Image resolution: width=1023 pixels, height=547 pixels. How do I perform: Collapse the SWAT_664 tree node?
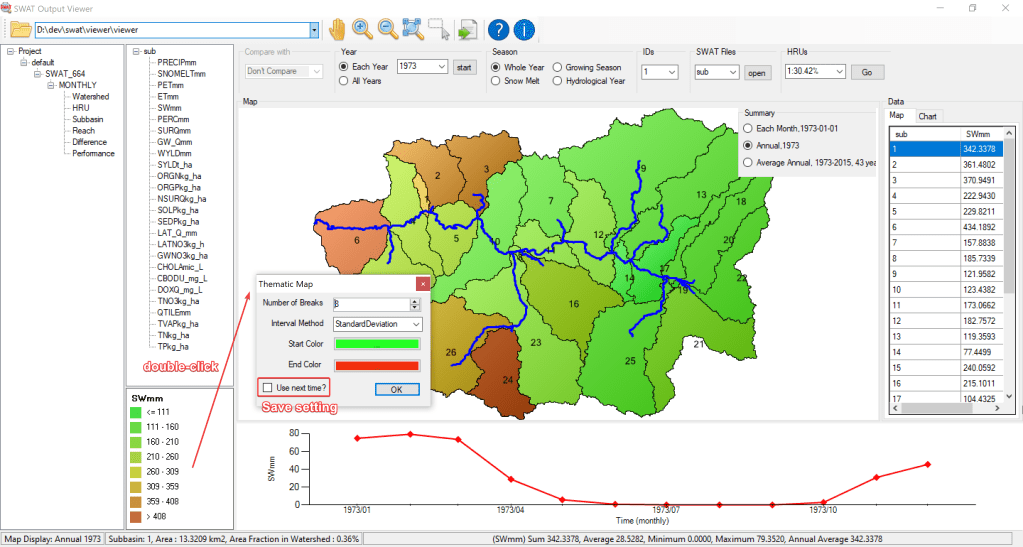(x=38, y=74)
